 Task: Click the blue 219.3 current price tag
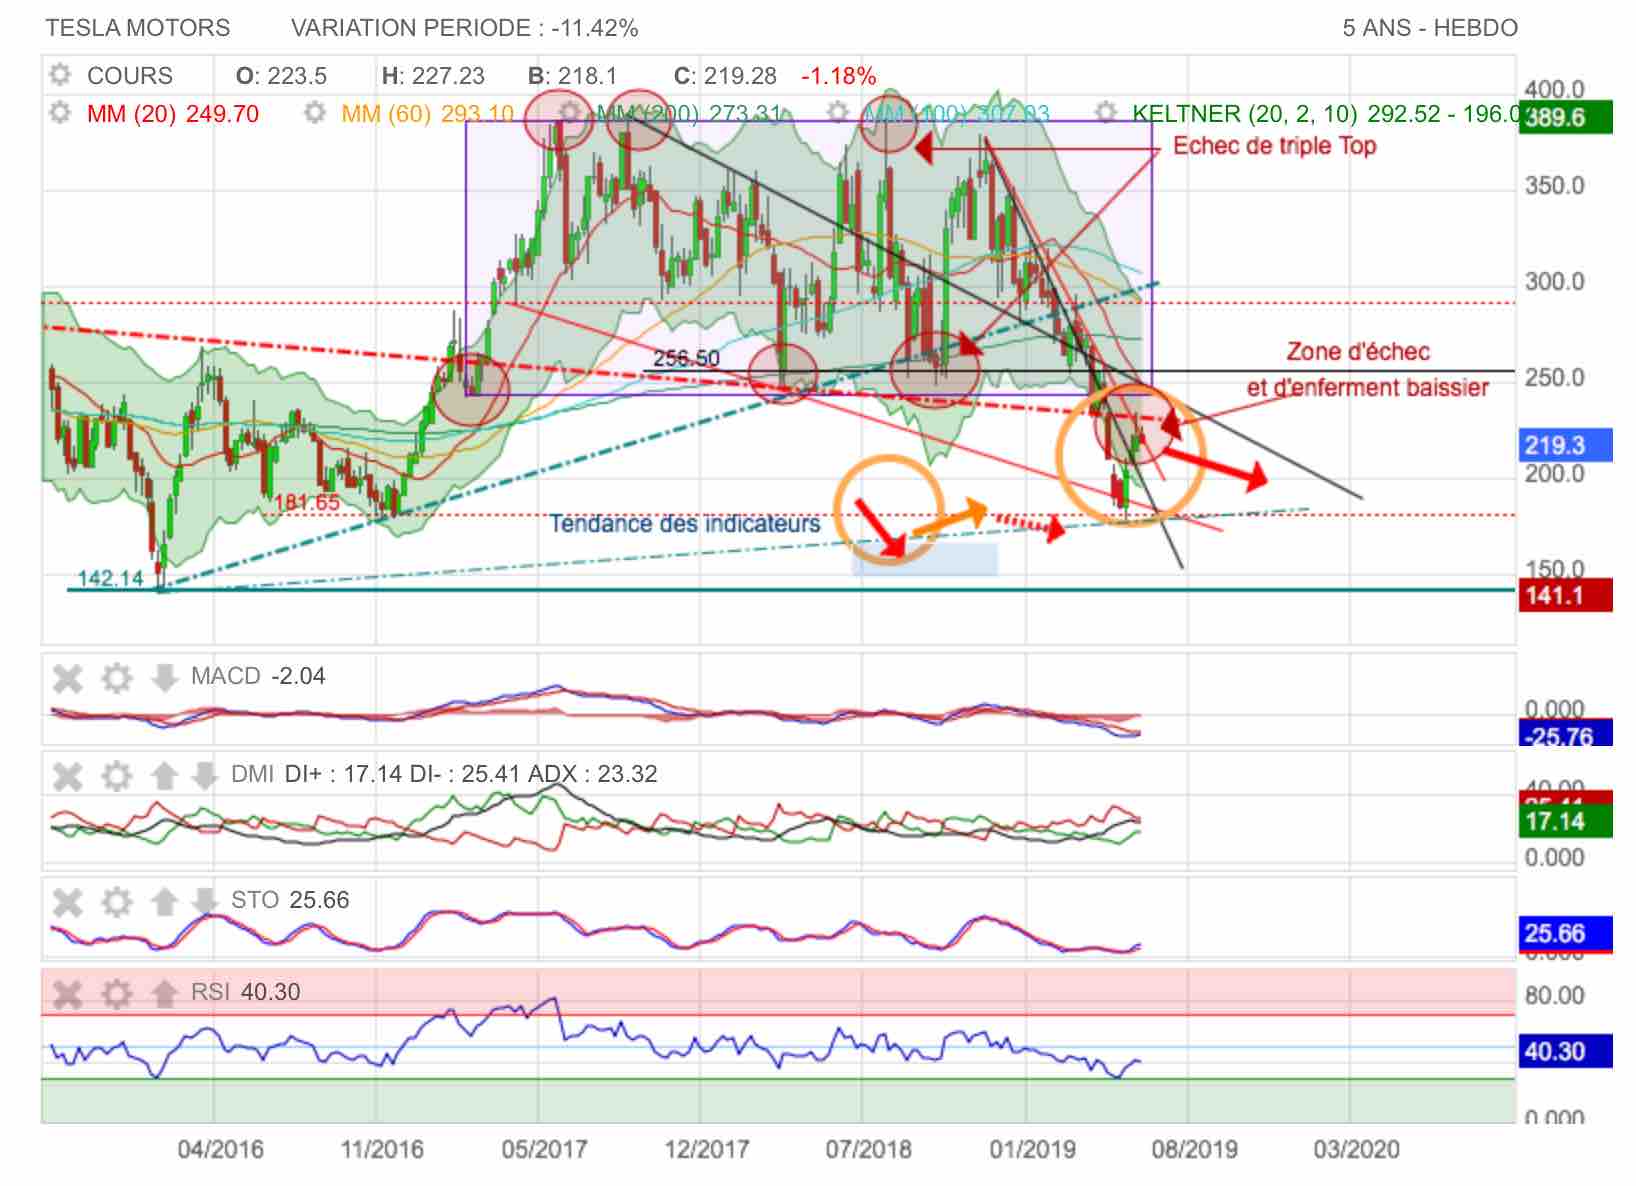coord(1565,445)
